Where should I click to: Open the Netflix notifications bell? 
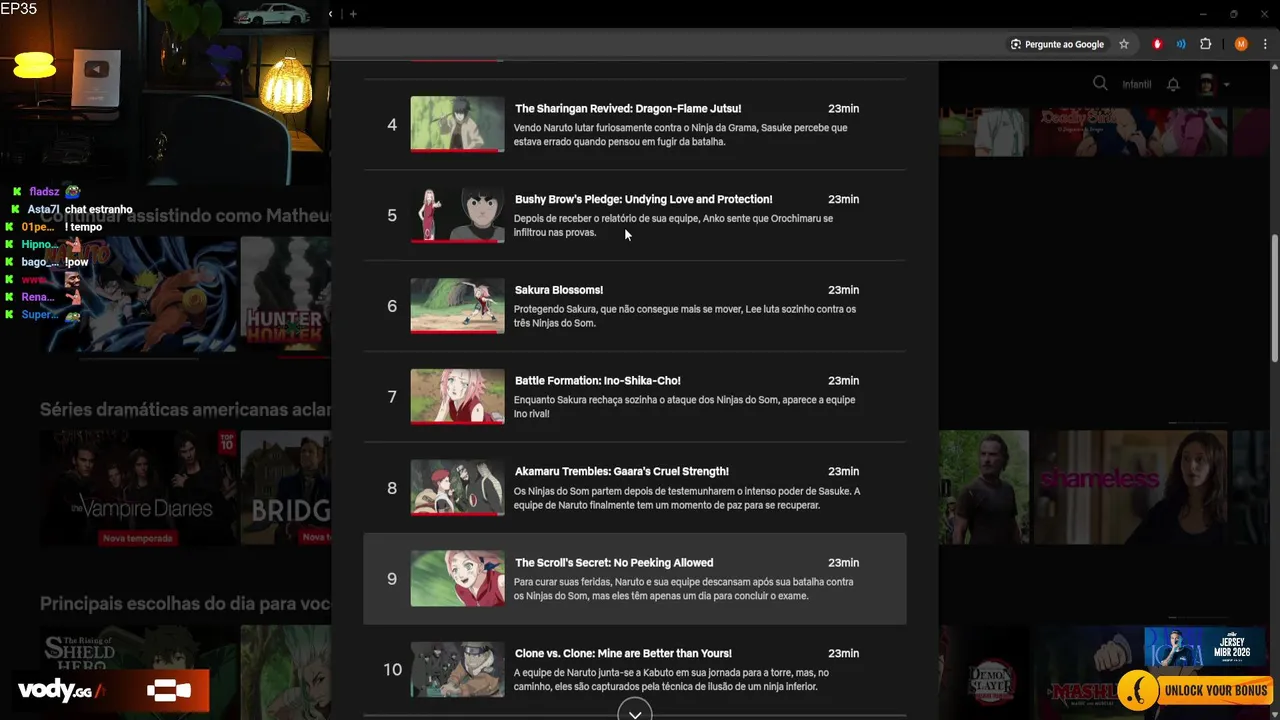pos(1174,84)
